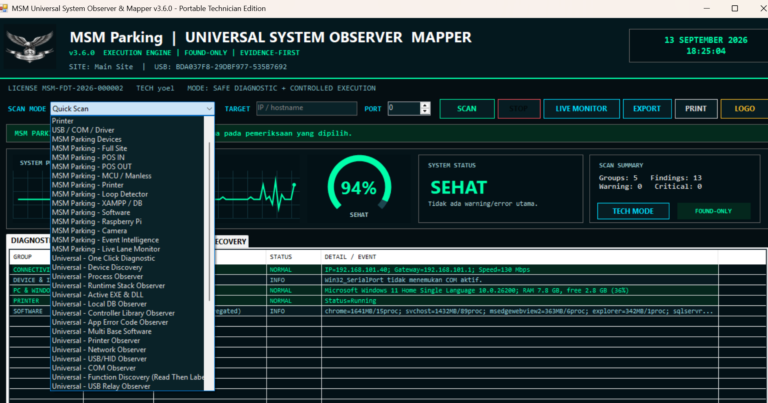The height and width of the screenshot is (403, 768).
Task: Select 'USB / COM / Driver' option
Action: (x=83, y=130)
